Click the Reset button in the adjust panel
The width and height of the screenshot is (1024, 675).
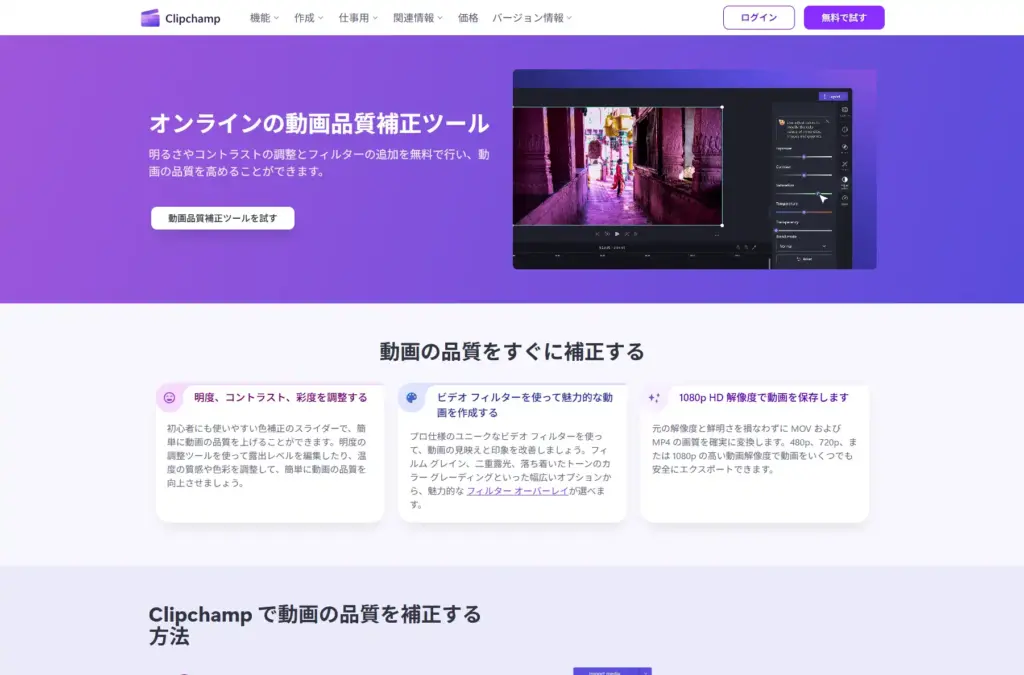(x=804, y=259)
